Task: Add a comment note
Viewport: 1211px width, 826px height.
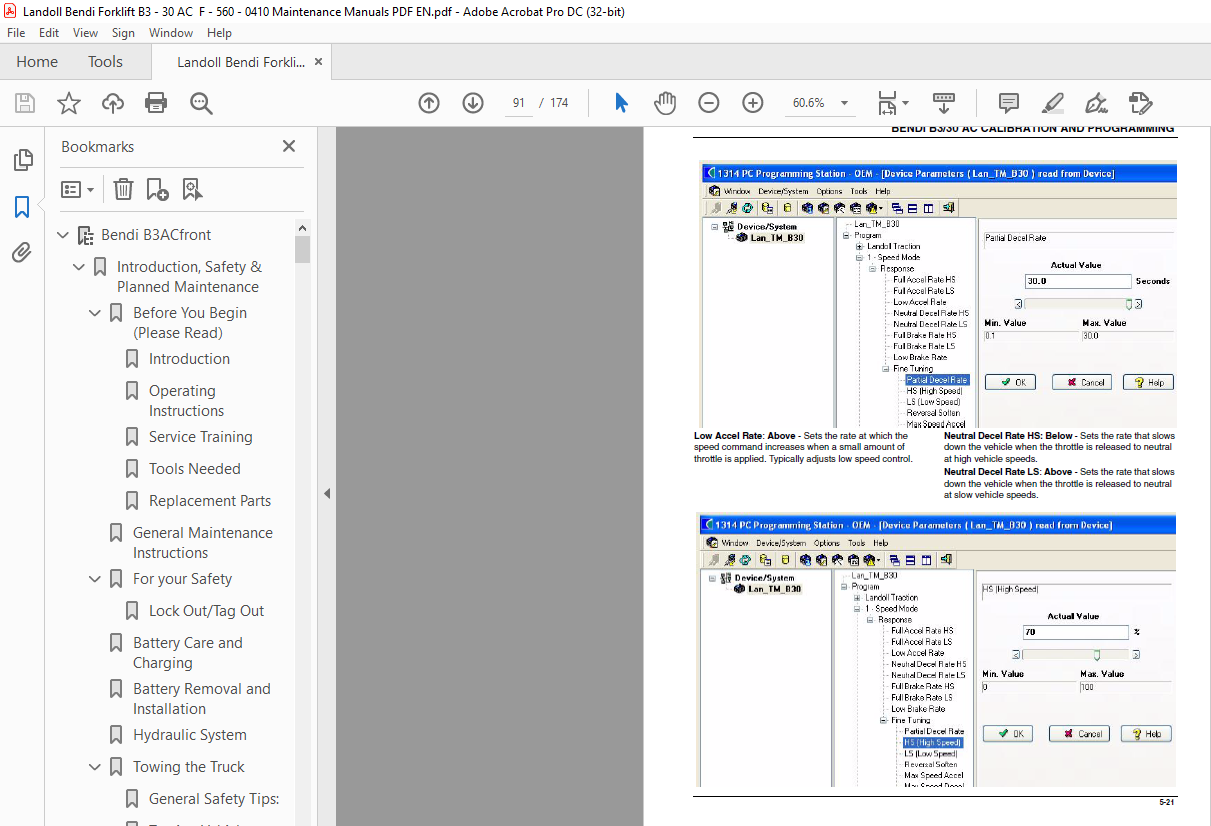Action: coord(1009,103)
